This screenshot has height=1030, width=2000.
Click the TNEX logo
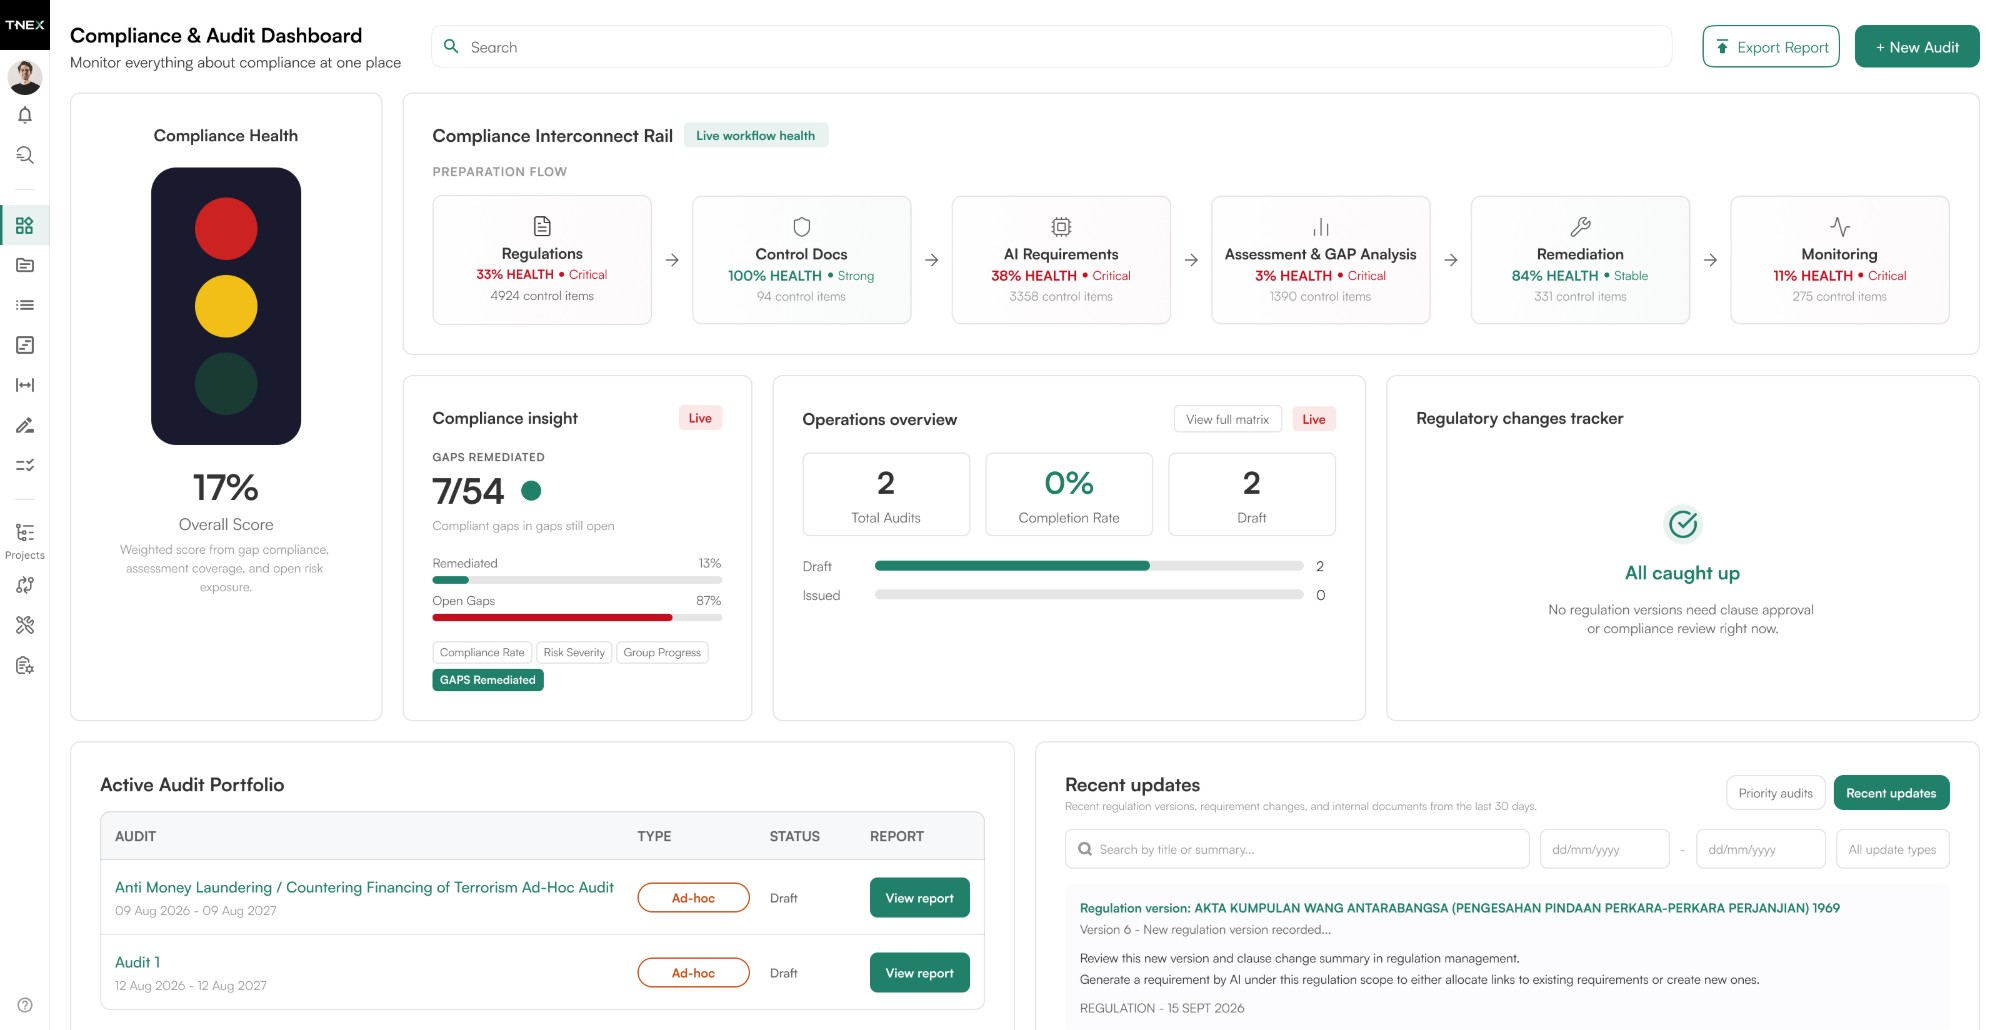click(25, 25)
